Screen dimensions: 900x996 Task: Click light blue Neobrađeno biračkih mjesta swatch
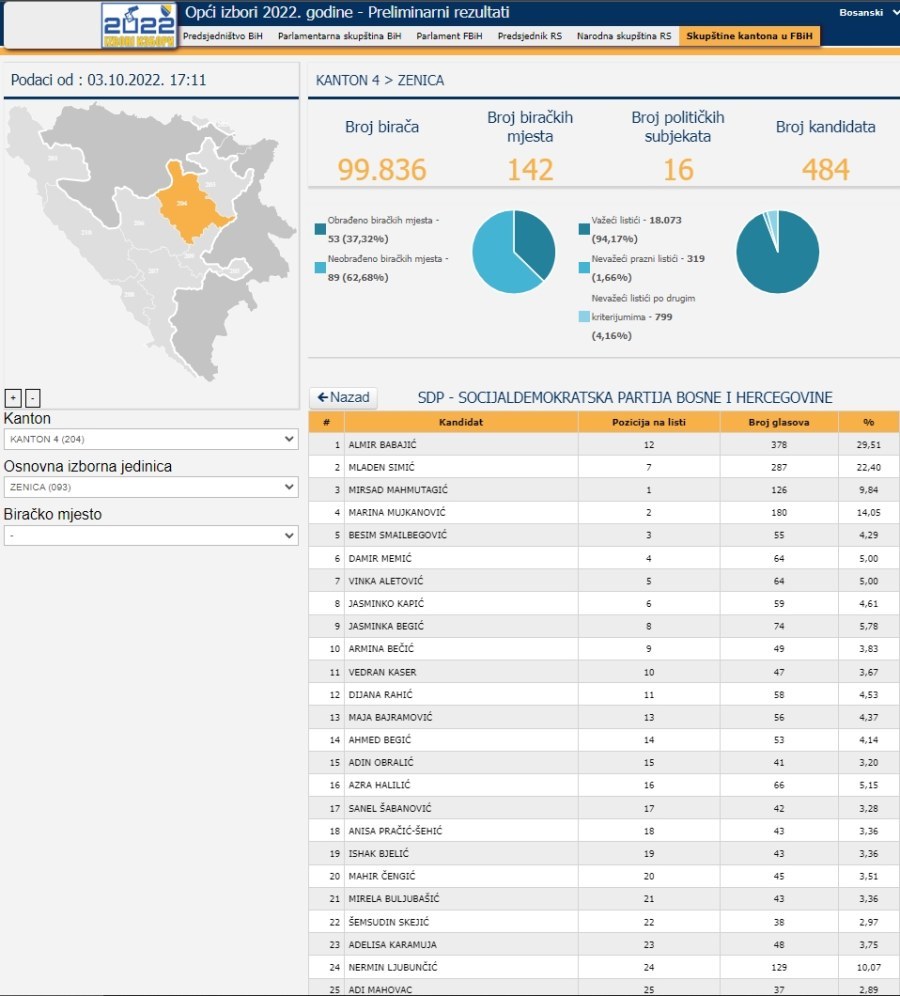tap(320, 268)
